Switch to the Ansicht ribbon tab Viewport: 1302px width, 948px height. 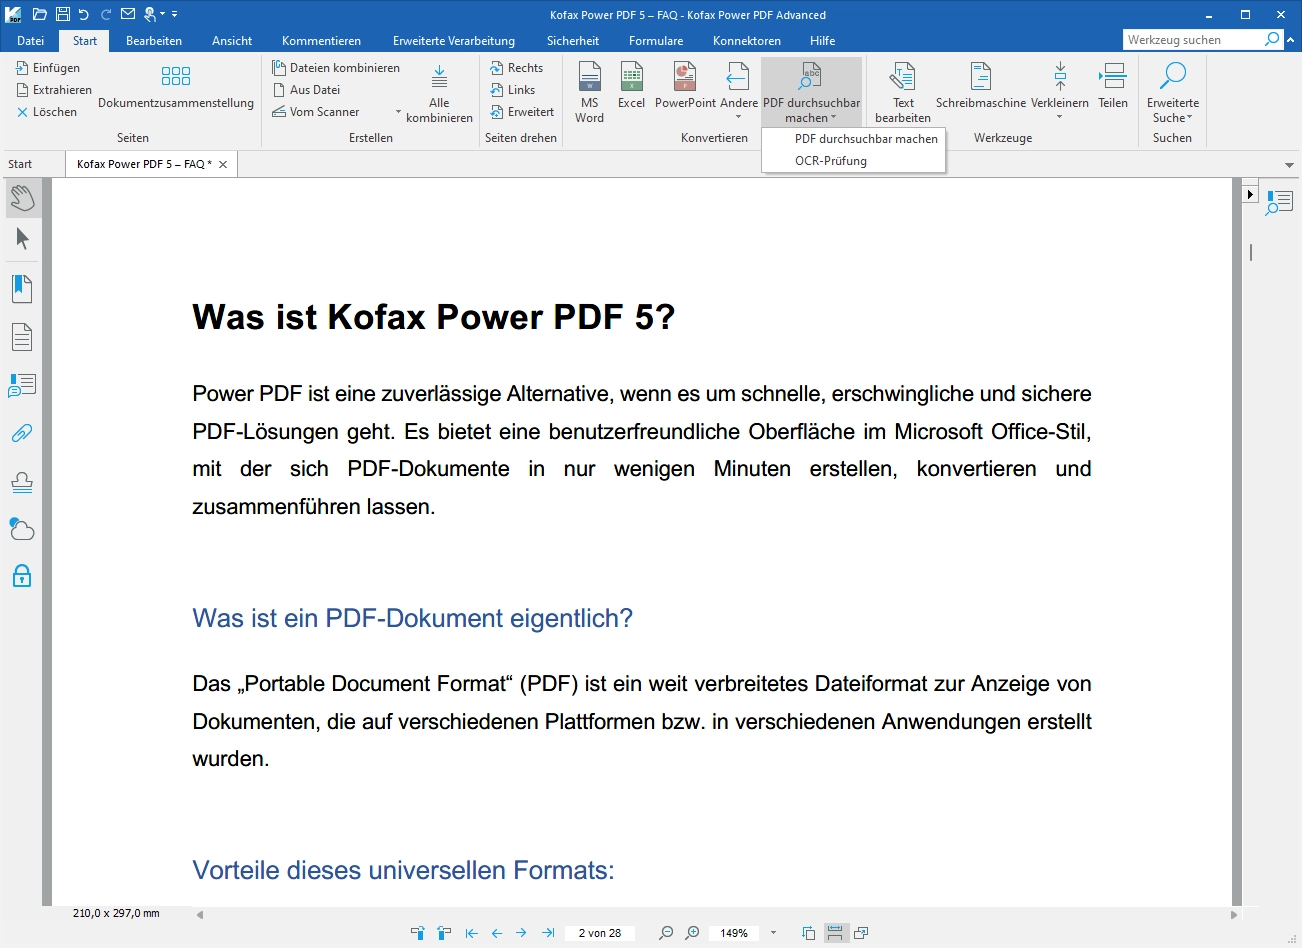click(232, 41)
